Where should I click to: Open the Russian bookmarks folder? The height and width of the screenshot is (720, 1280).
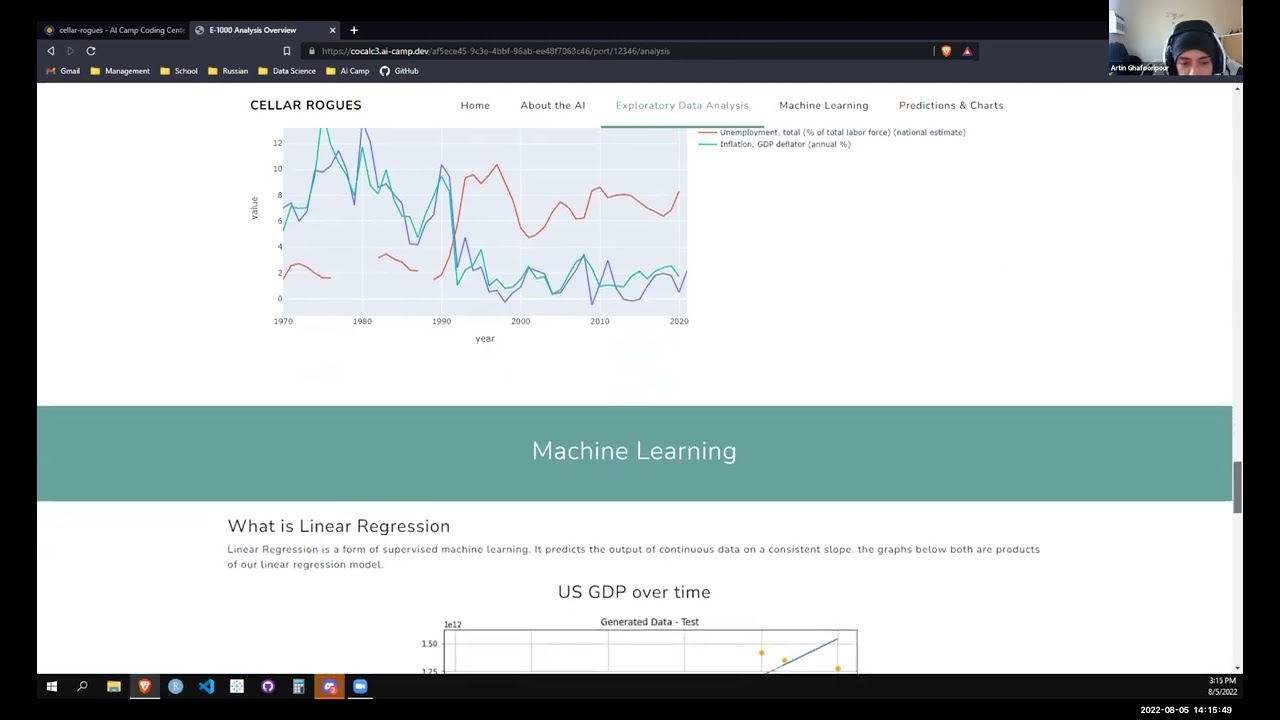(x=228, y=71)
